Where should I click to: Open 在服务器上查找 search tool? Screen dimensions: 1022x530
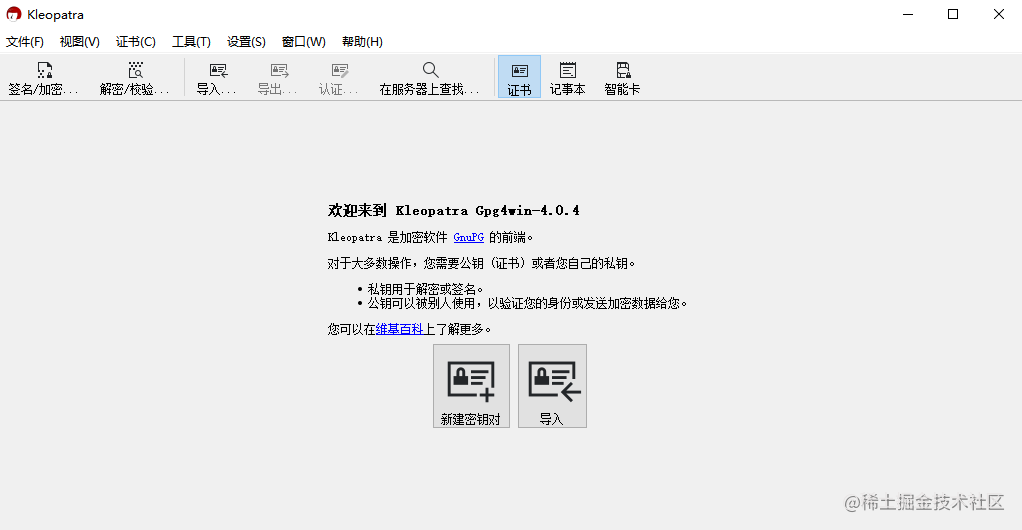pyautogui.click(x=430, y=78)
